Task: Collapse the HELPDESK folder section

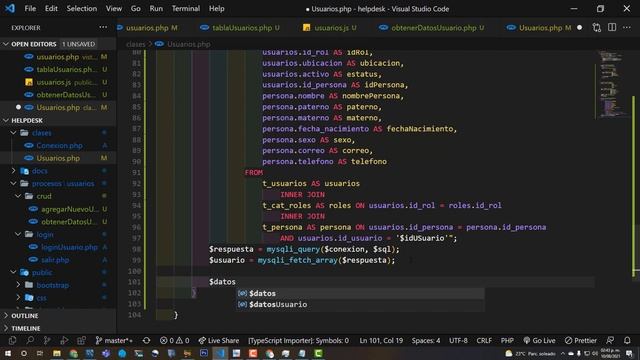Action: (x=6, y=120)
